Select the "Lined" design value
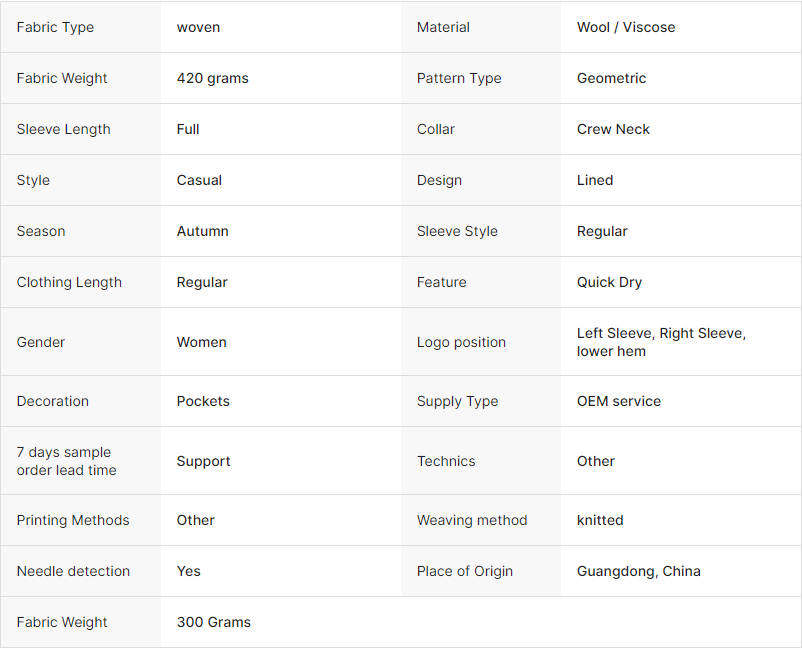Viewport: 802px width, 648px height. pos(595,180)
